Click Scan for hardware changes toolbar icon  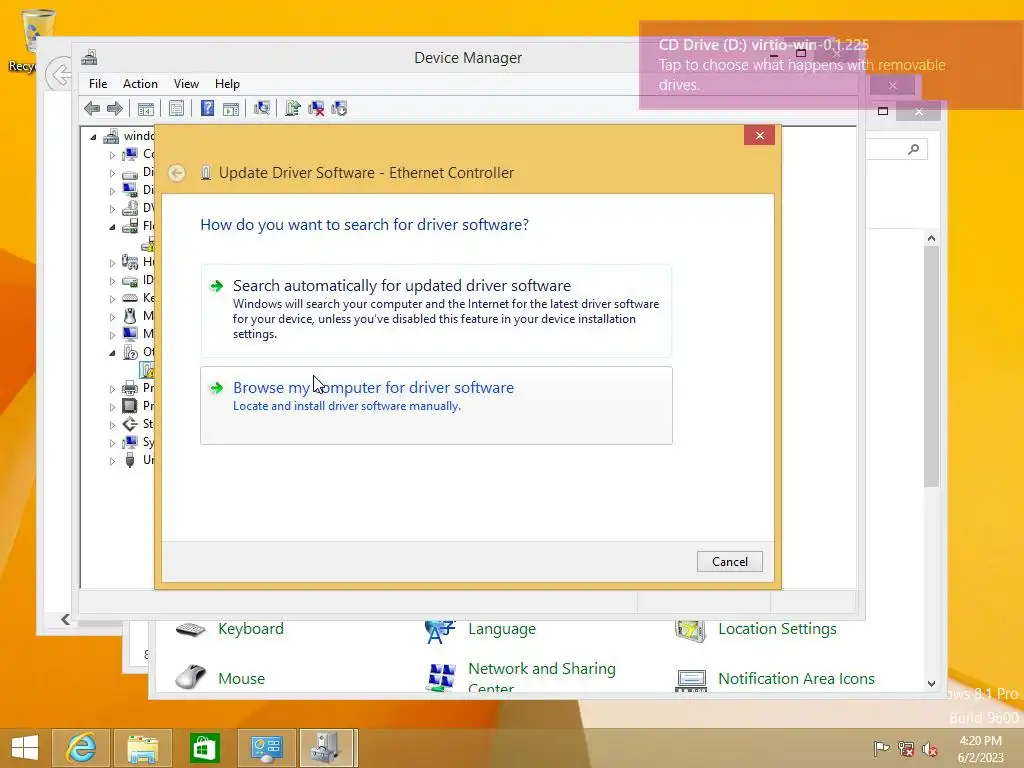tap(262, 108)
